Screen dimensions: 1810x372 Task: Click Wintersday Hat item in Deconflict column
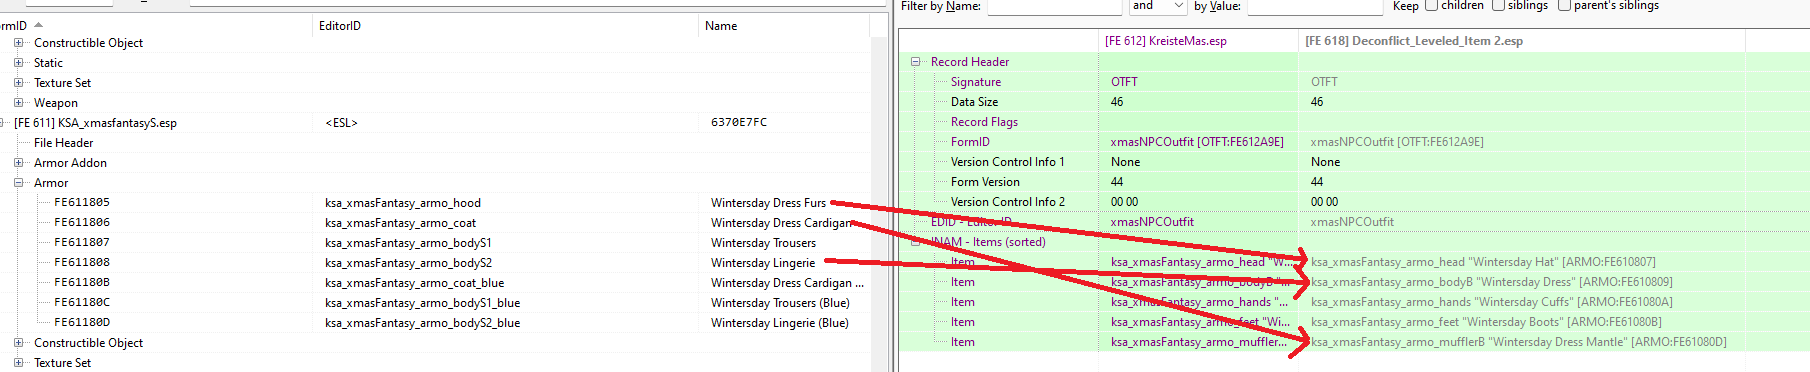coord(1483,262)
